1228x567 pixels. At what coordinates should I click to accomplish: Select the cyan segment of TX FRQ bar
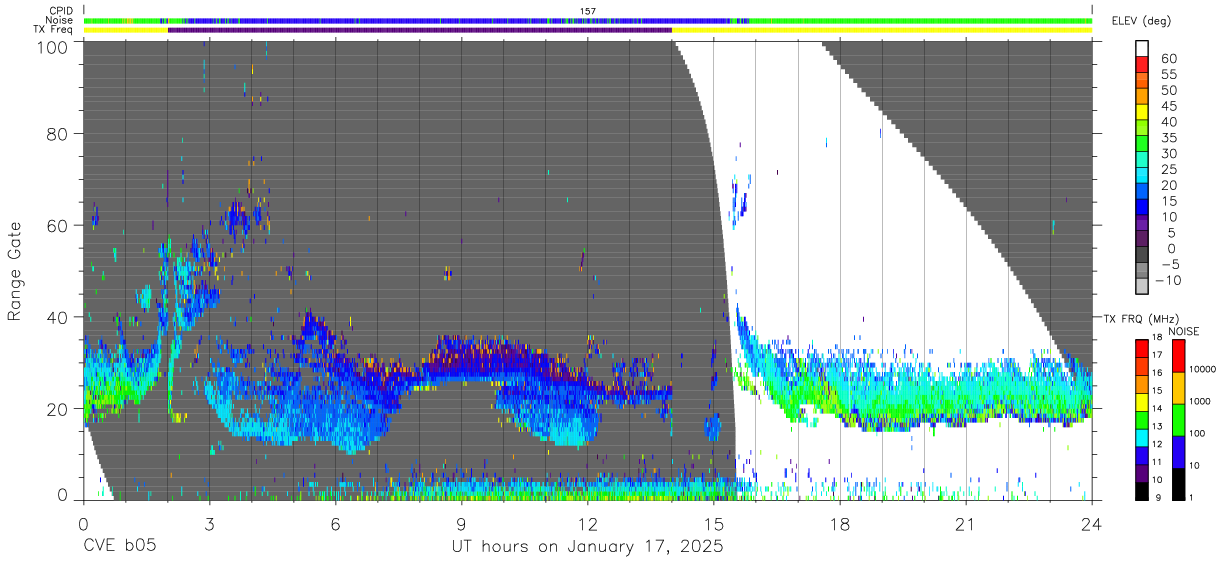click(x=1142, y=437)
